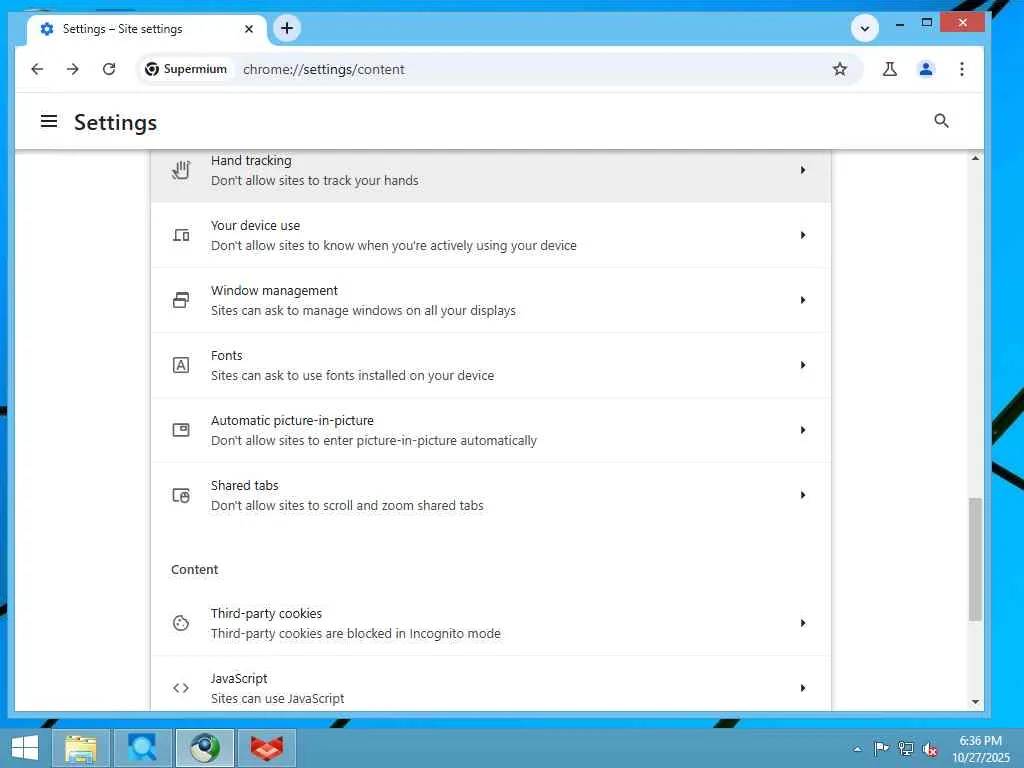
Task: Click the Window management icon
Action: pos(181,300)
